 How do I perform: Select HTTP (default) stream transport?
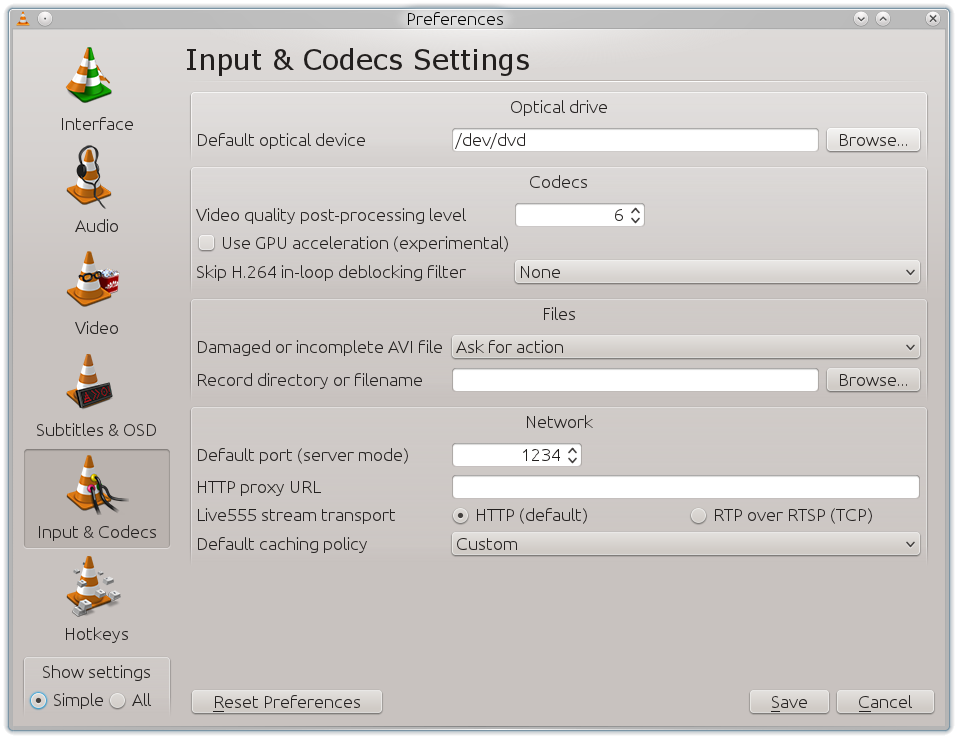click(460, 515)
